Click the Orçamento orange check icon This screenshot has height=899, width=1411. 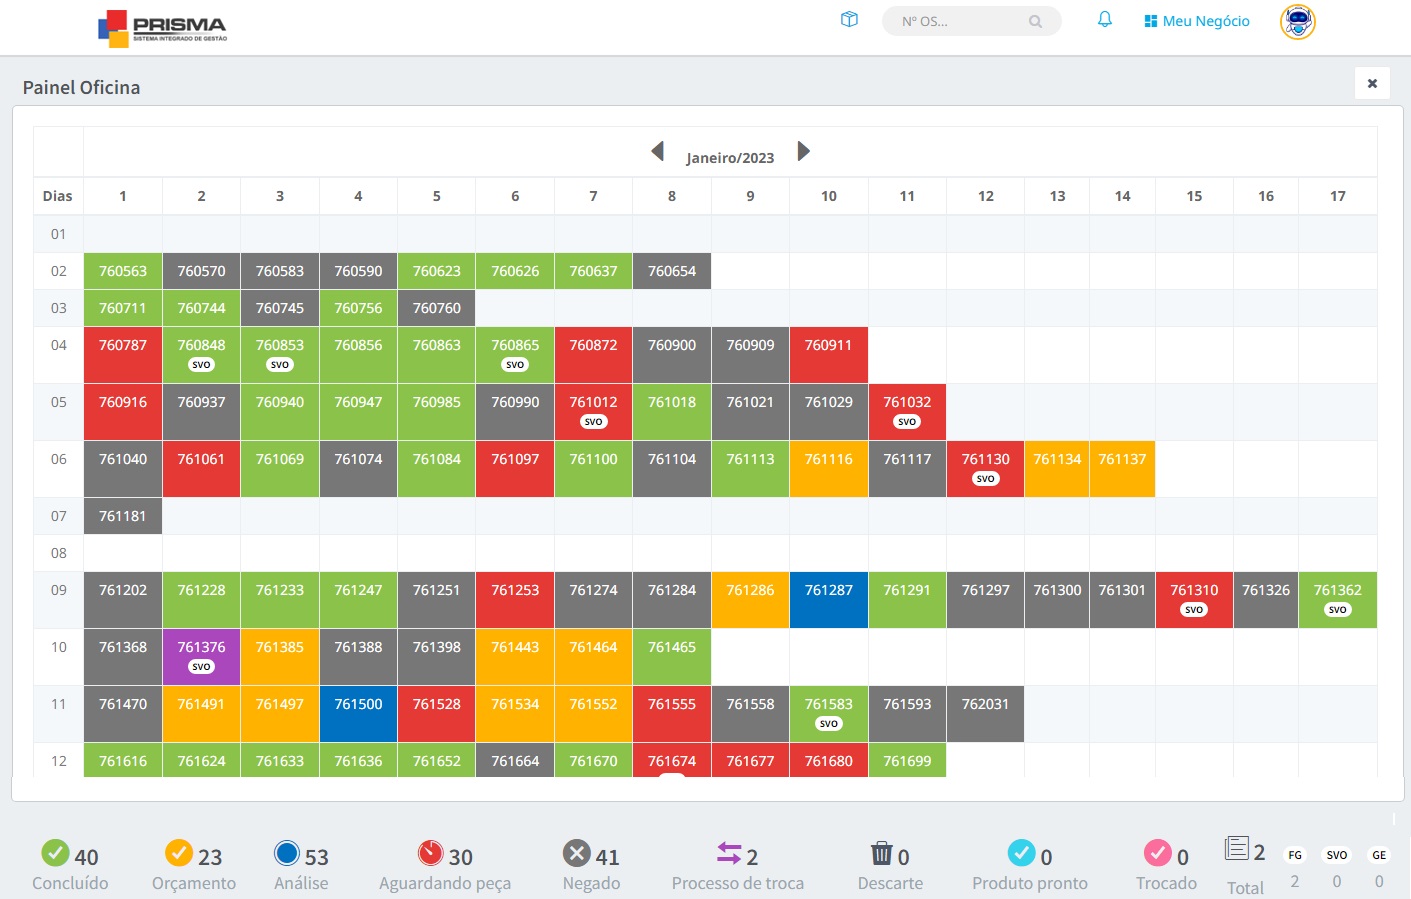(x=179, y=853)
